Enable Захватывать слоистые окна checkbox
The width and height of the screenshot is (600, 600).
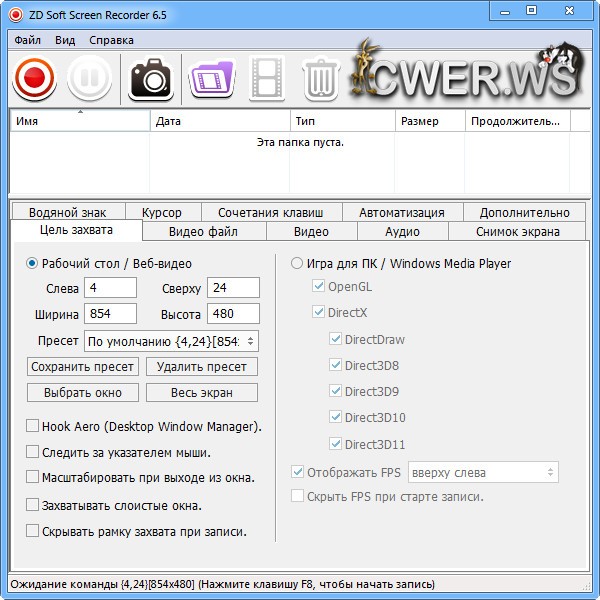(33, 505)
